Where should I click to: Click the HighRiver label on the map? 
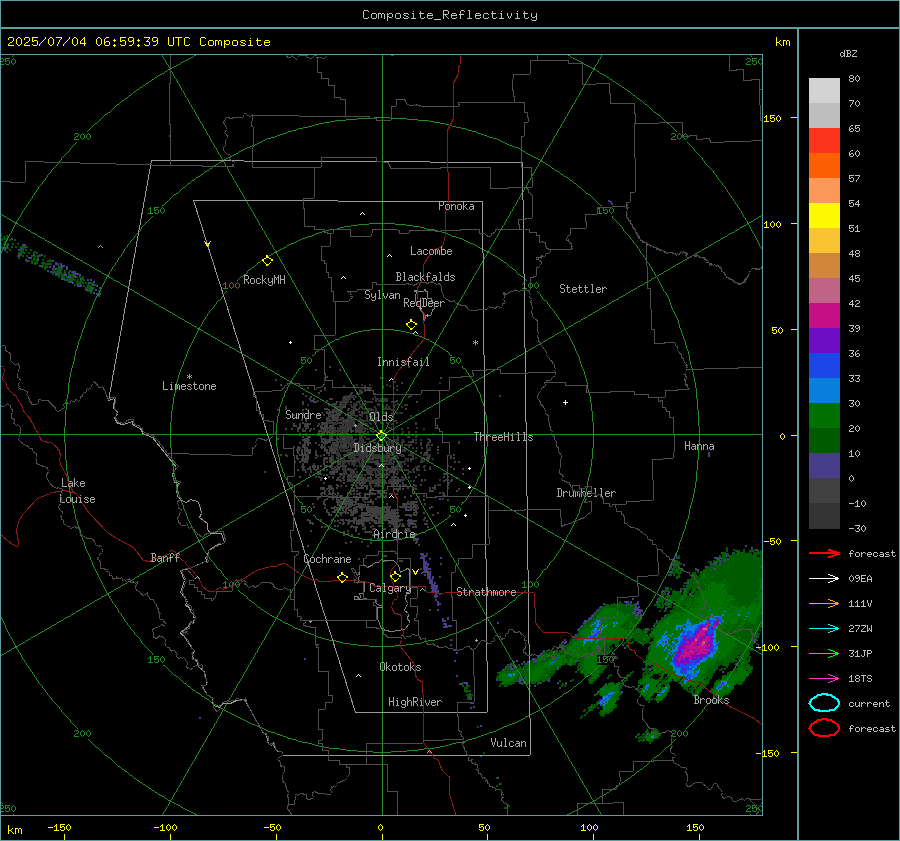[415, 702]
